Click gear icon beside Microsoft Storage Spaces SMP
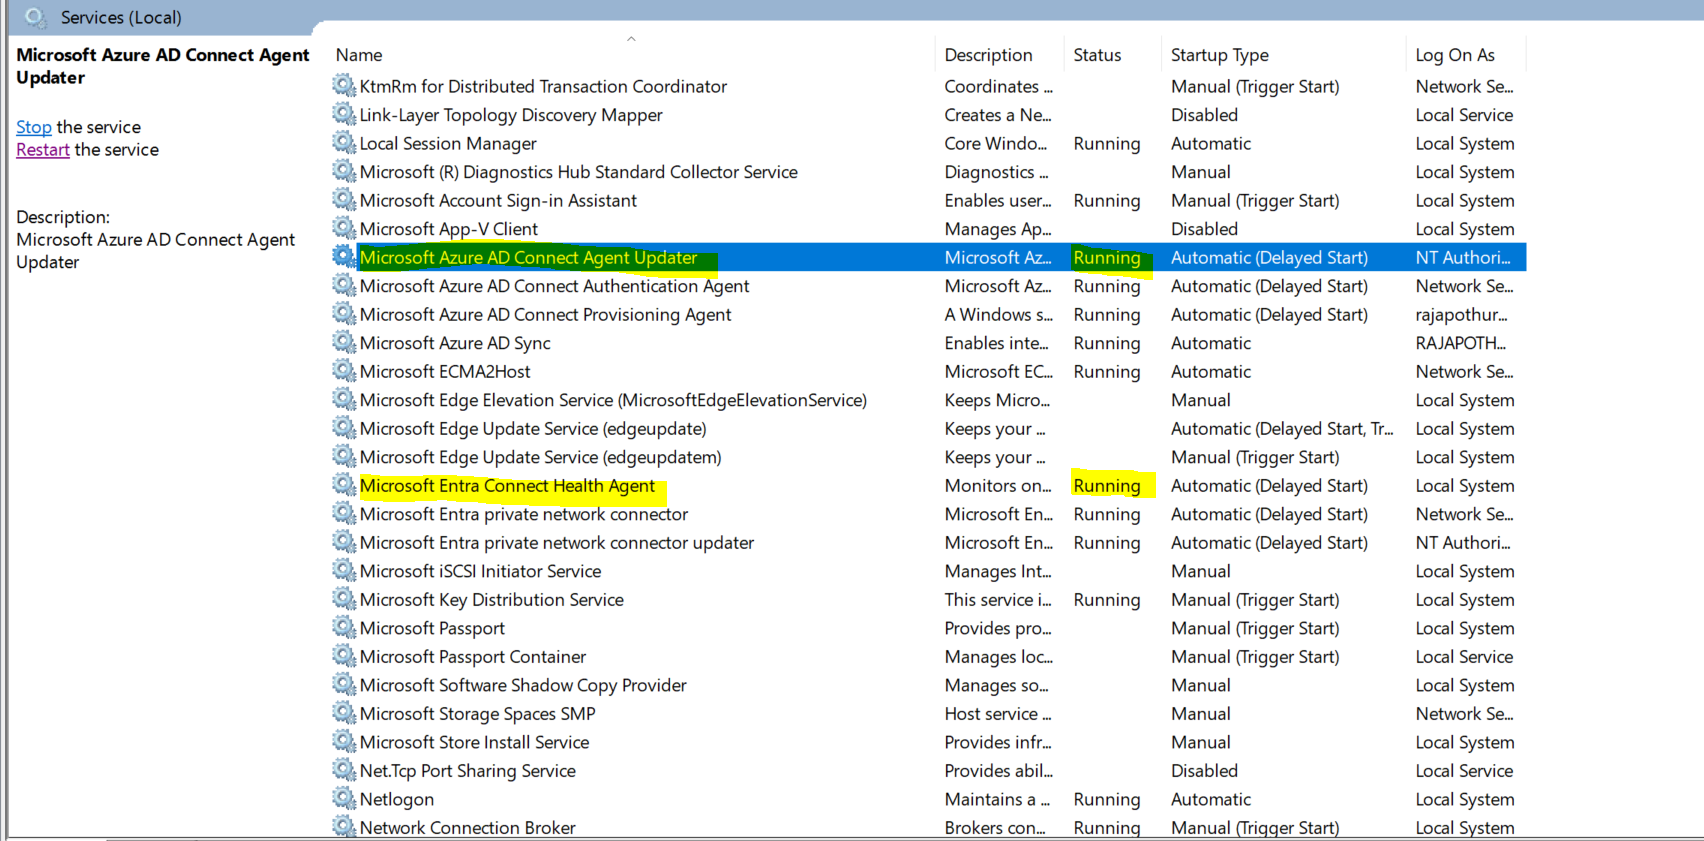Image resolution: width=1704 pixels, height=841 pixels. coord(344,713)
